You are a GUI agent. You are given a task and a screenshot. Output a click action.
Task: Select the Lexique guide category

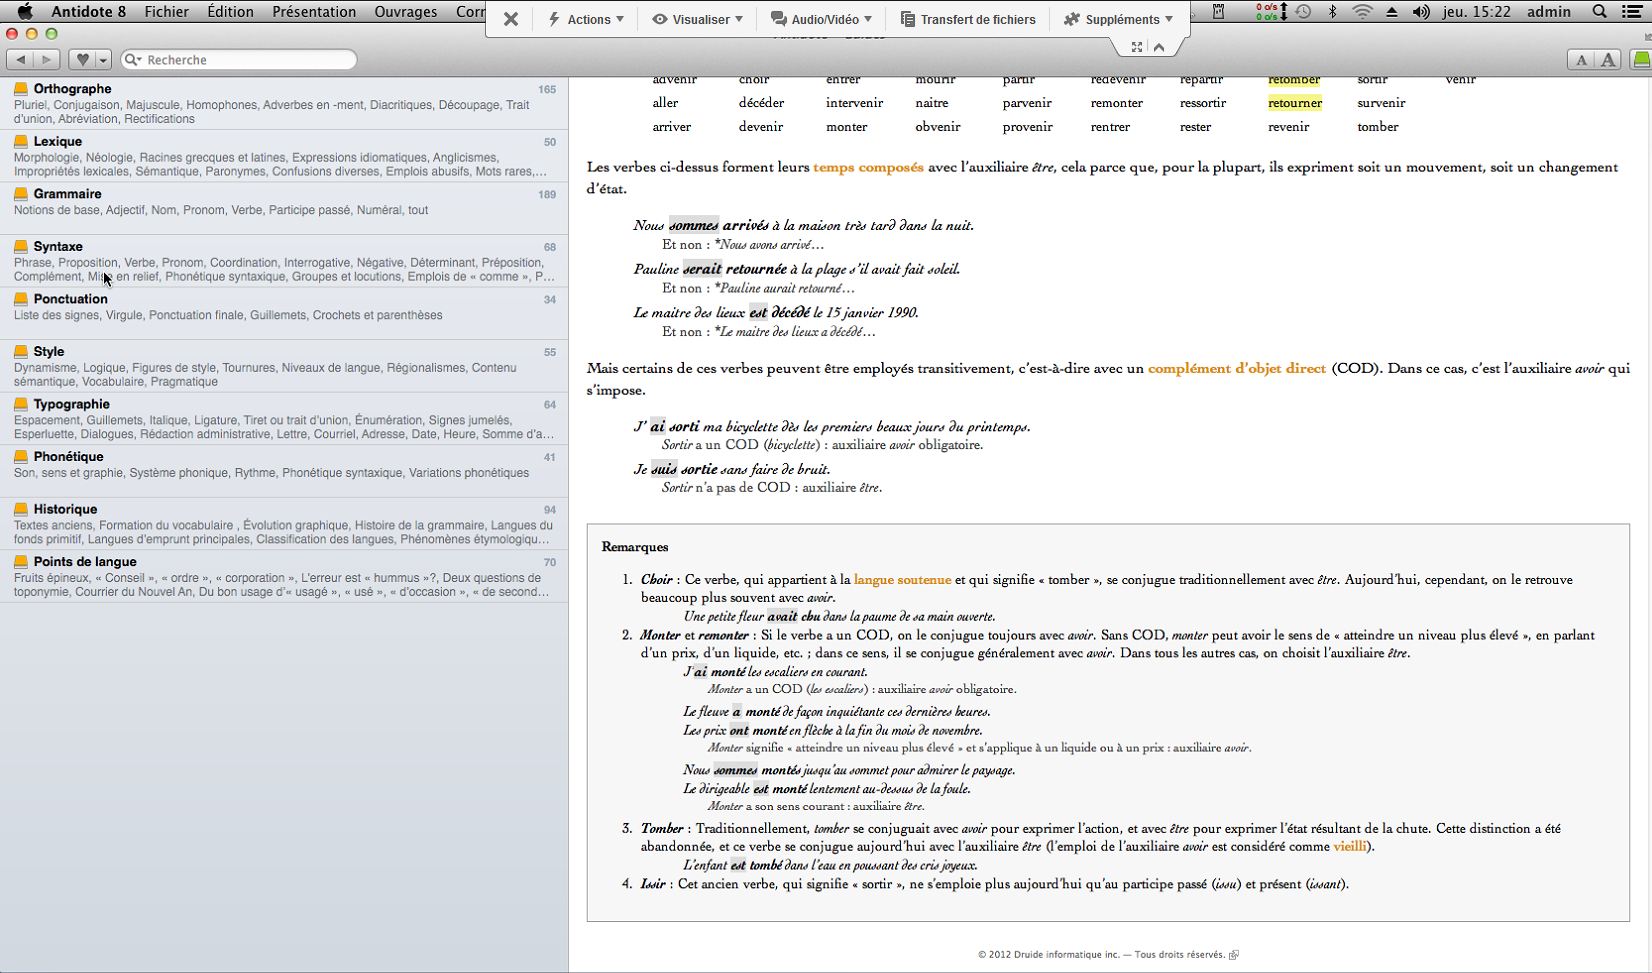[x=284, y=156]
